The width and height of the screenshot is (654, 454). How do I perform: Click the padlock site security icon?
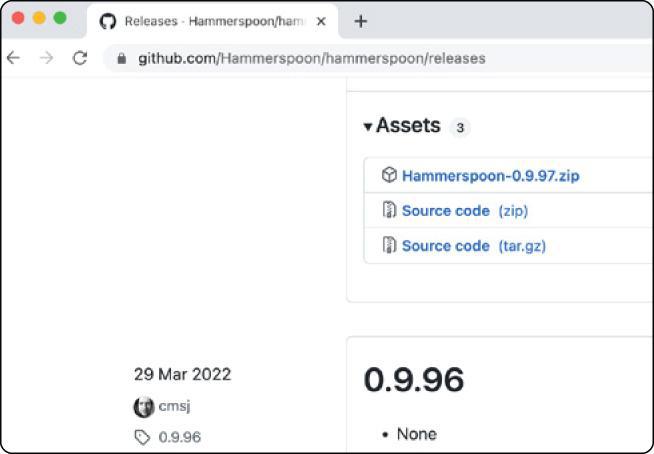tap(121, 58)
